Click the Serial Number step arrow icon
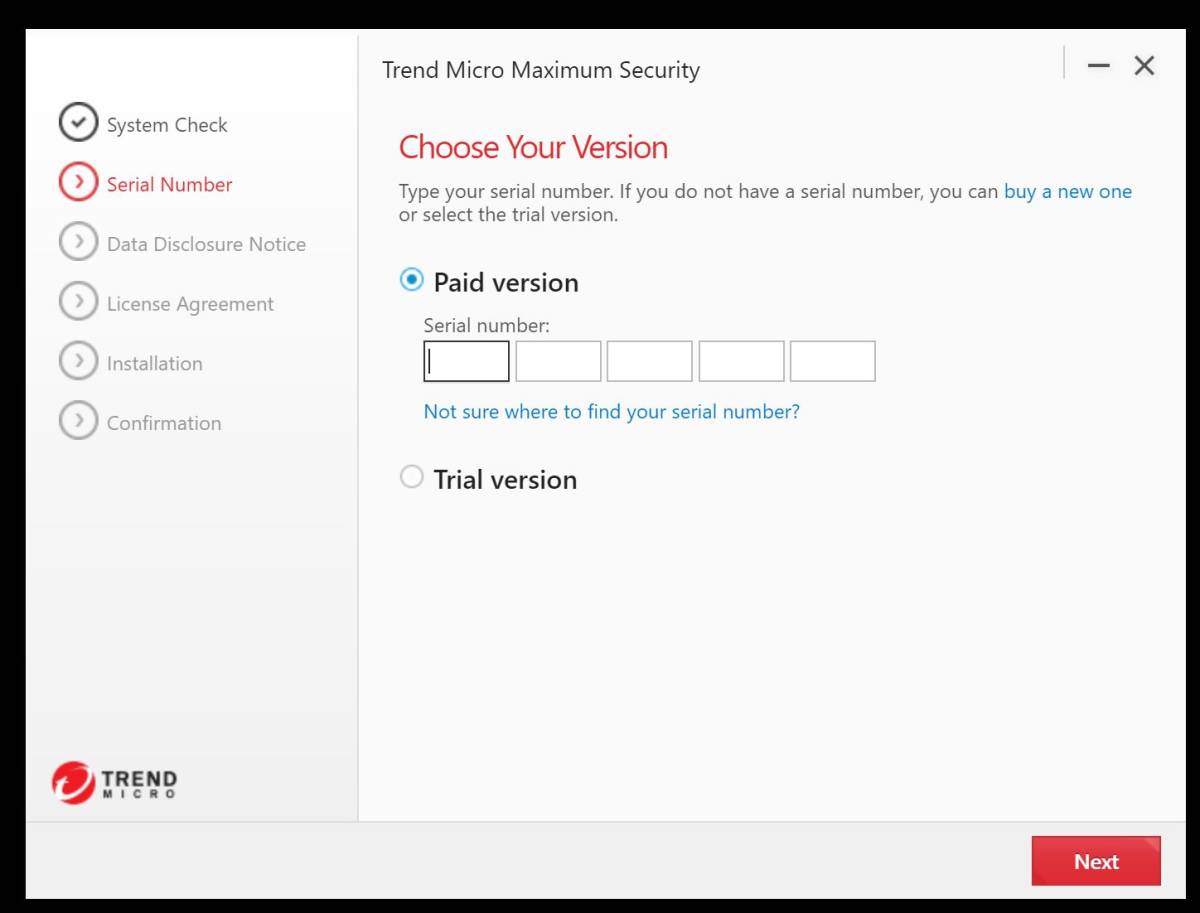 point(78,182)
